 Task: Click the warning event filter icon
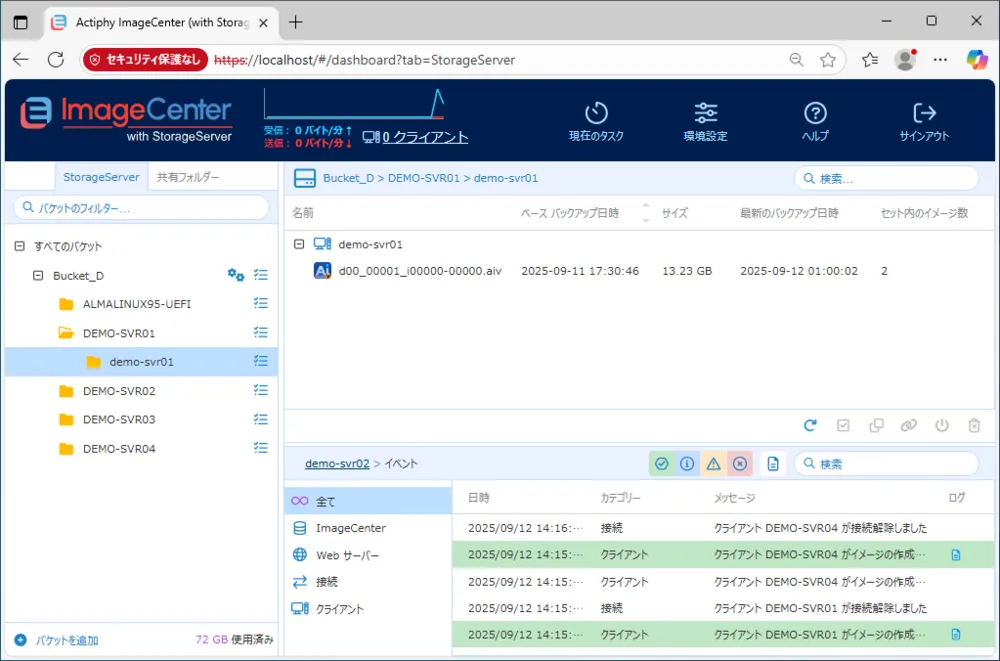[714, 463]
